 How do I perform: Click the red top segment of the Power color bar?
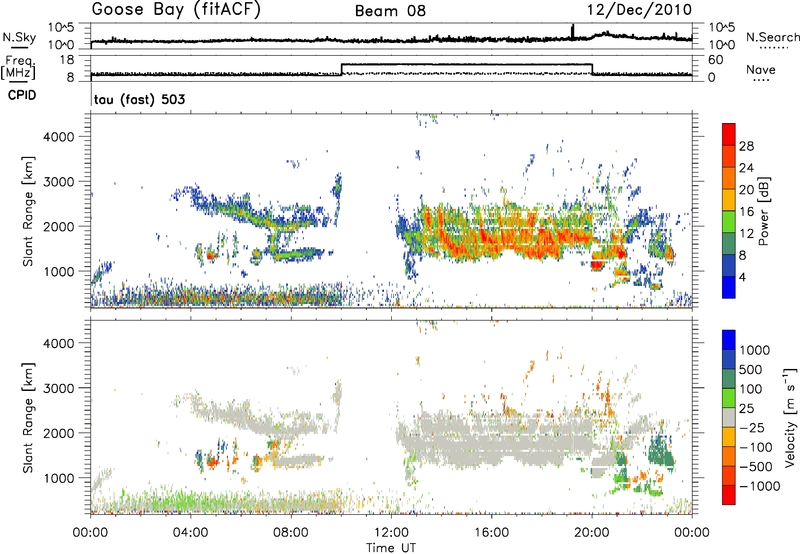coord(729,134)
